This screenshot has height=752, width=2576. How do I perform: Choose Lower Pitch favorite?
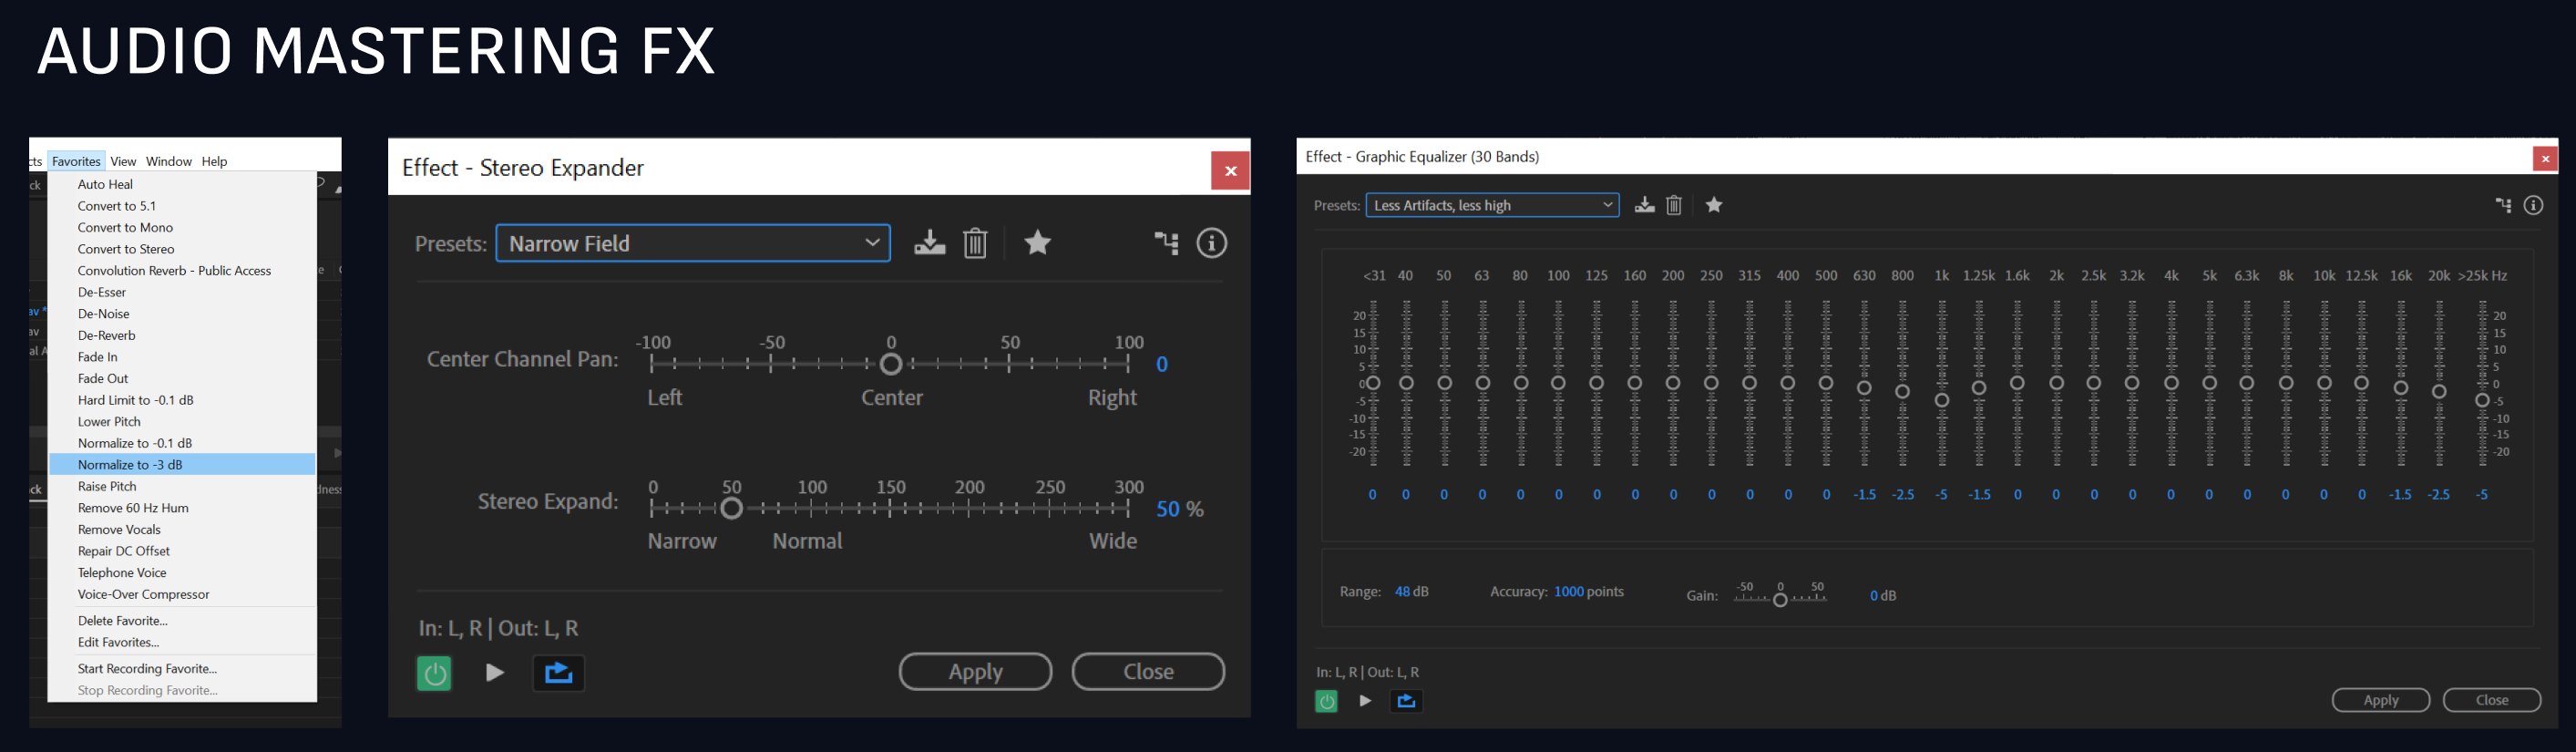point(182,421)
